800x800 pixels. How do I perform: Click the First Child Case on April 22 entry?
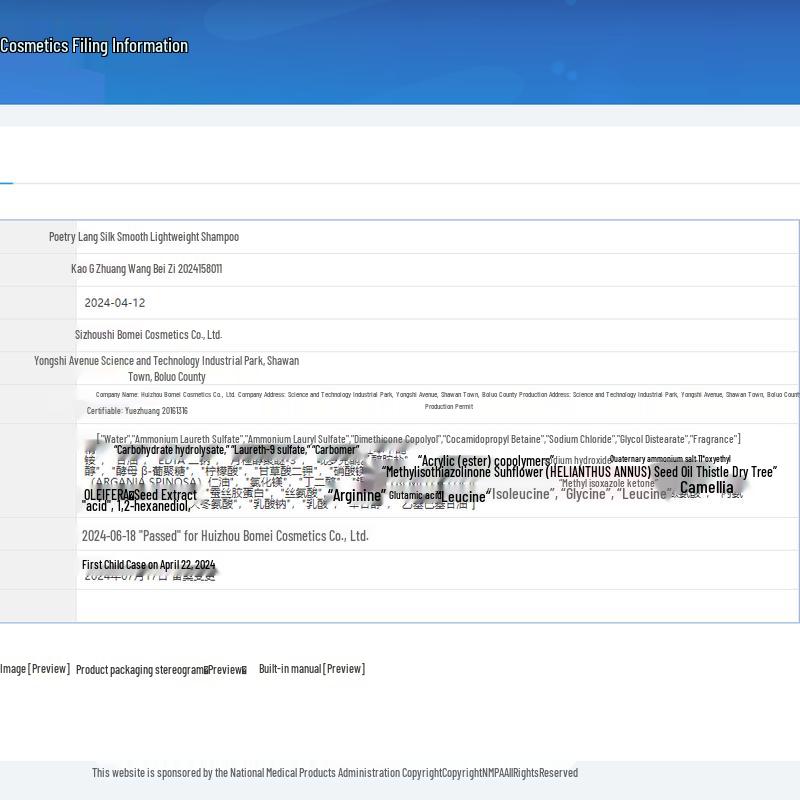click(x=148, y=565)
